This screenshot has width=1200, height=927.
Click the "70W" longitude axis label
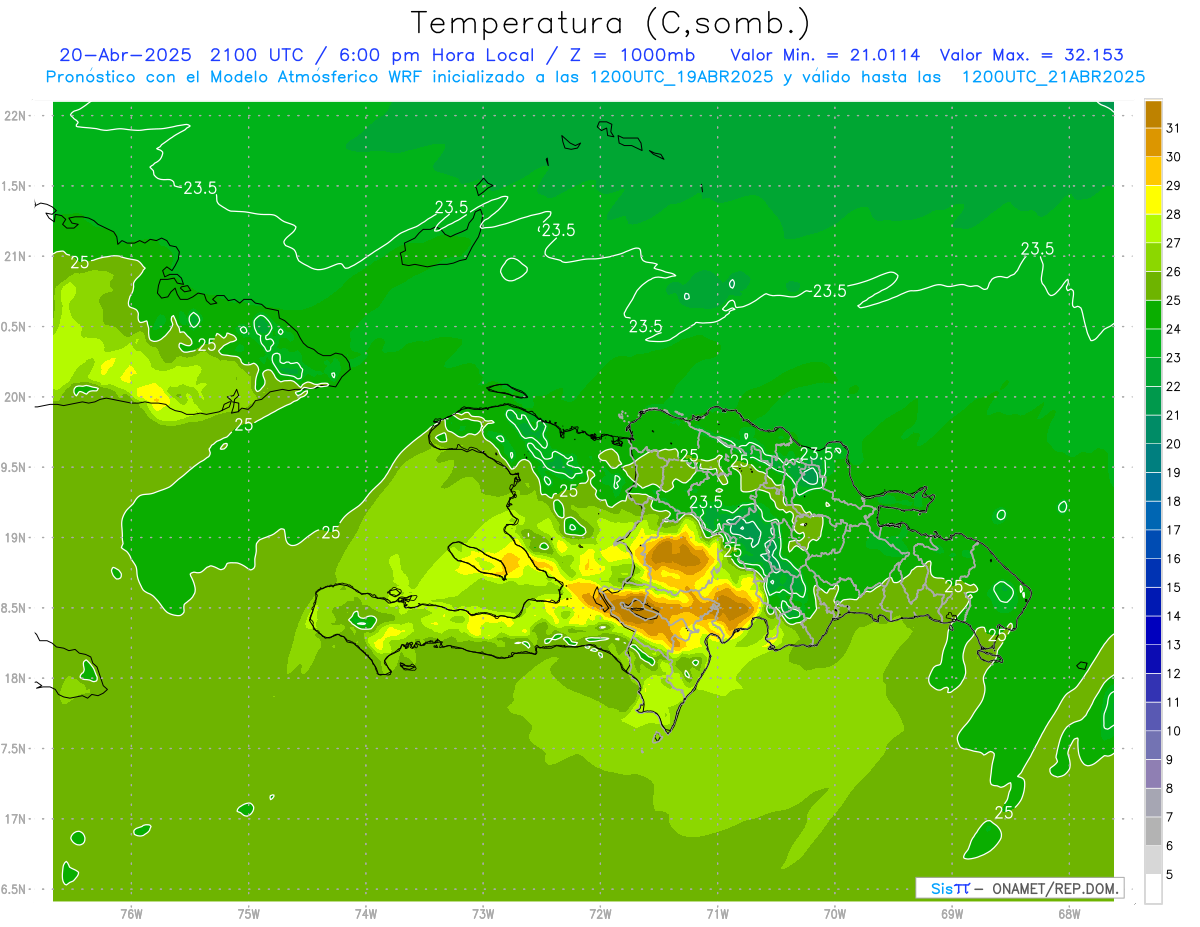(x=835, y=914)
